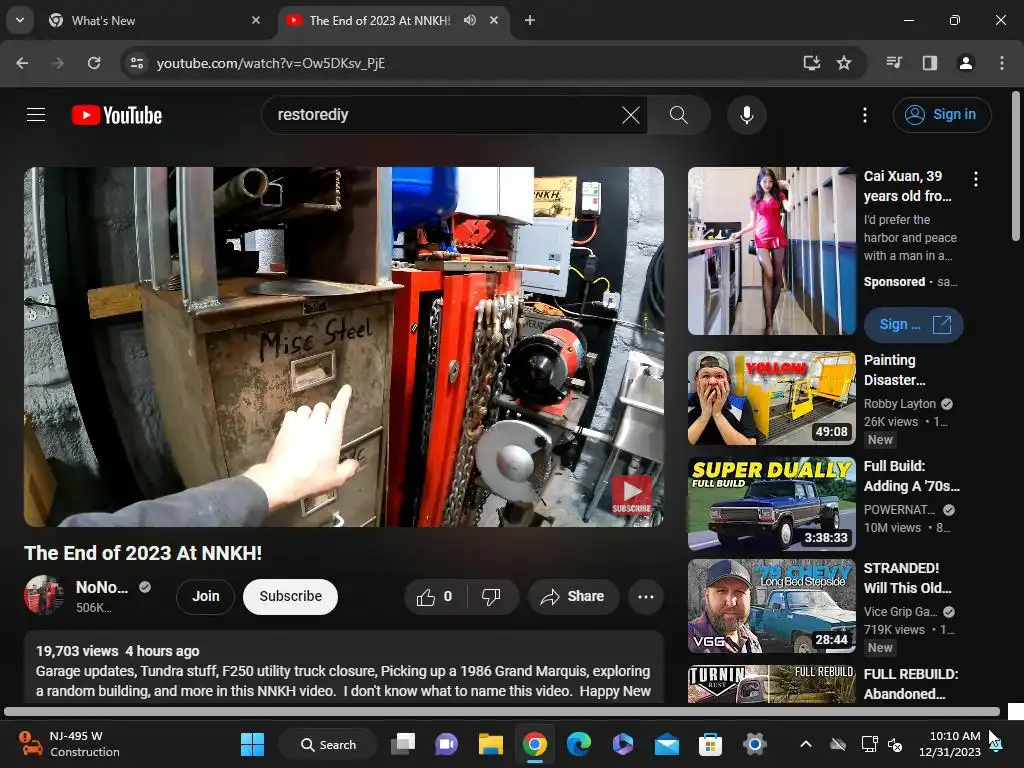Bookmark this page with star
The height and width of the screenshot is (768, 1024).
pos(844,63)
